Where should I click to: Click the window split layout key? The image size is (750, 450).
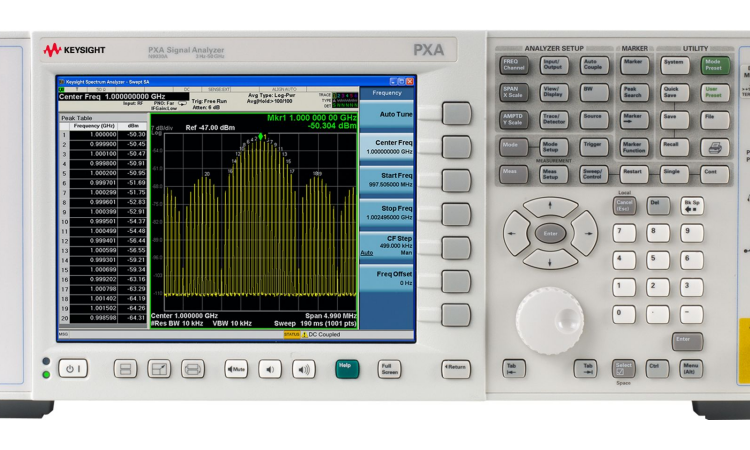(125, 369)
